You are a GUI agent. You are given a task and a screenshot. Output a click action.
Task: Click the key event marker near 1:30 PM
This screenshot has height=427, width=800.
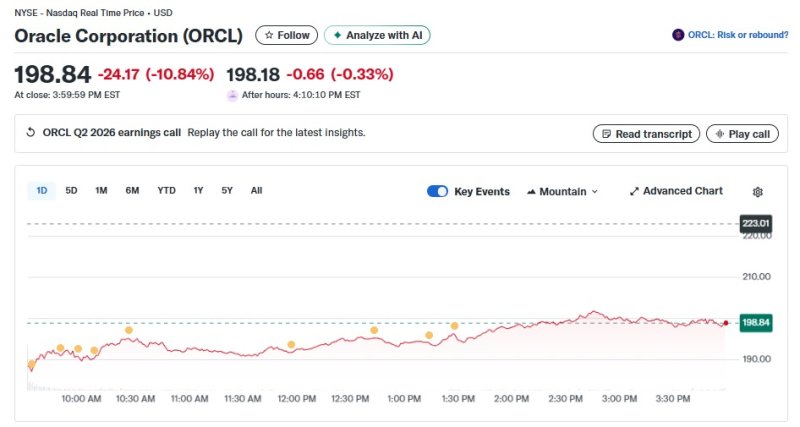coord(454,326)
